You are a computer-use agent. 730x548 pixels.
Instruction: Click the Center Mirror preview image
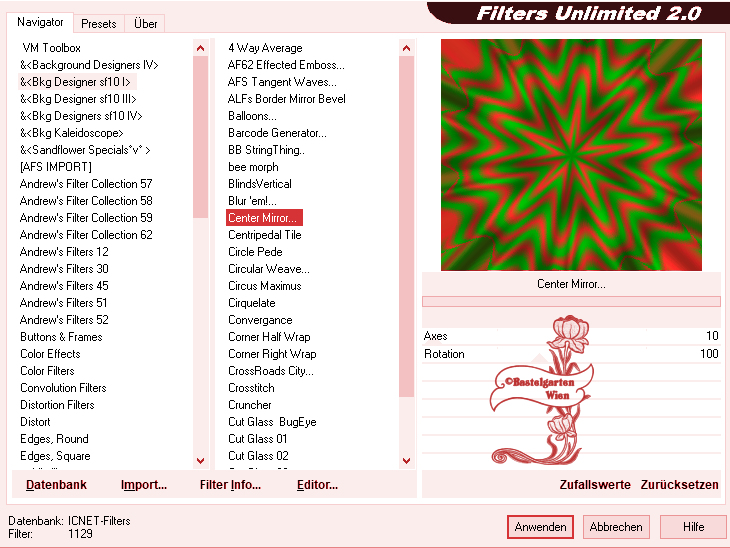[x=571, y=155]
